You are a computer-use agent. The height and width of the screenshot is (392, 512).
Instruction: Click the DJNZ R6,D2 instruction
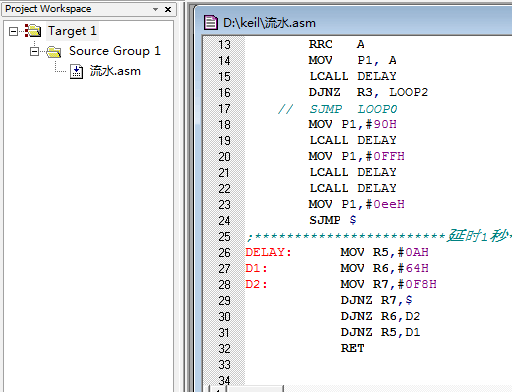coord(381,316)
